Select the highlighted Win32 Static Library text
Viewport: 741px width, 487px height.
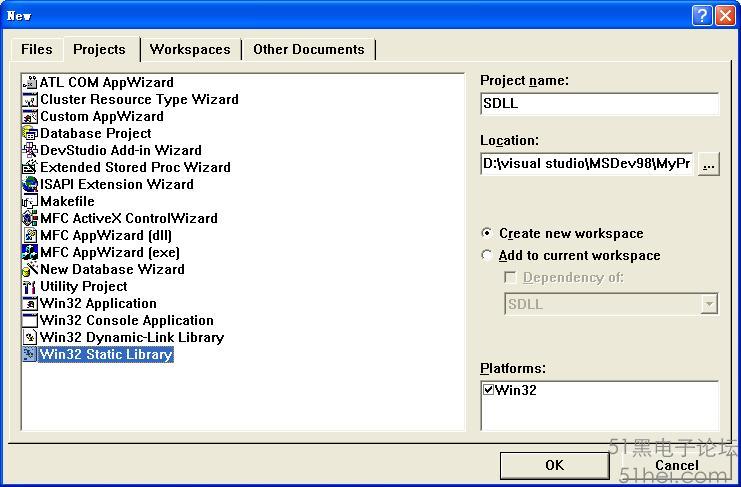(106, 354)
